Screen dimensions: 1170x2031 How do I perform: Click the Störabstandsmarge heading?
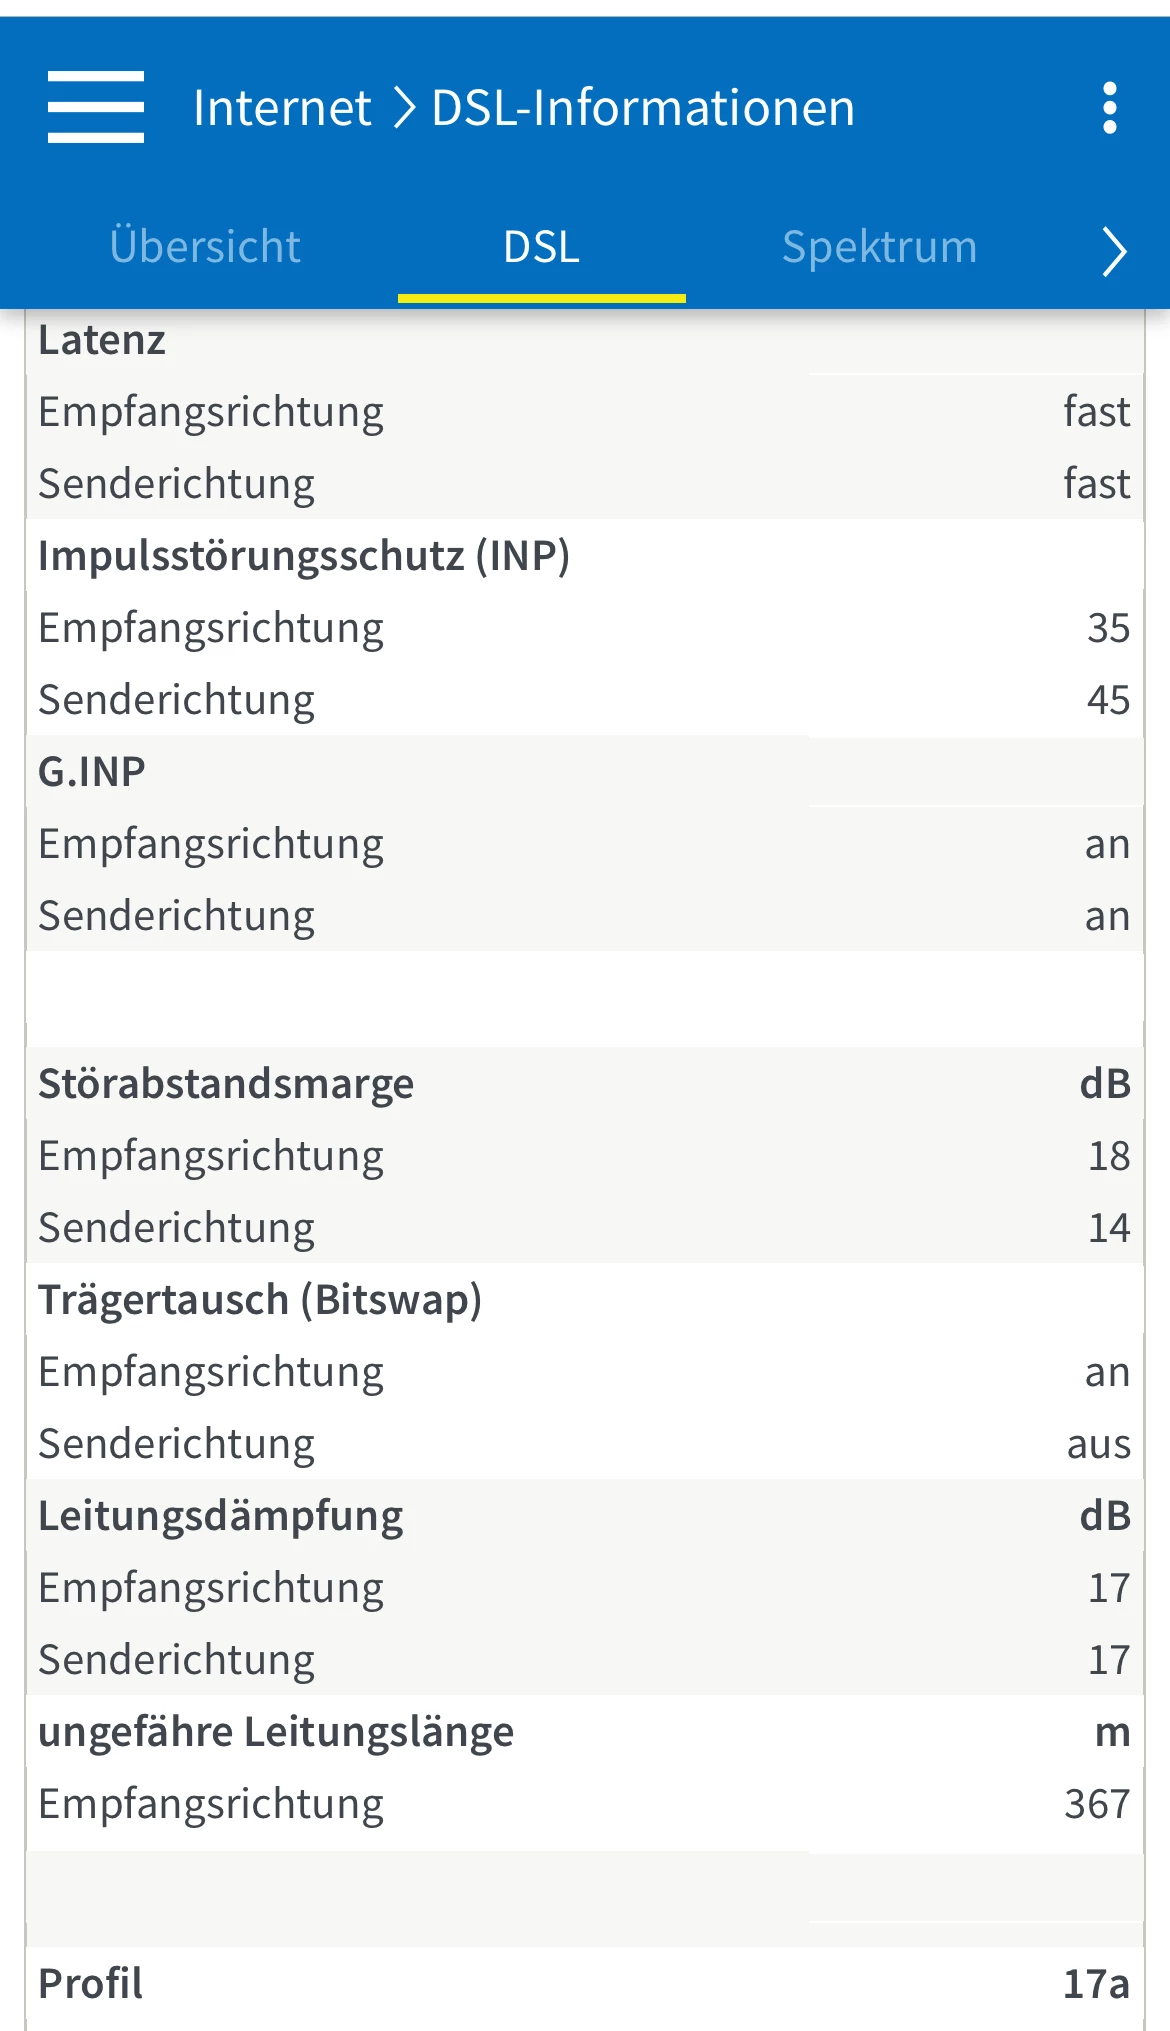point(226,1084)
